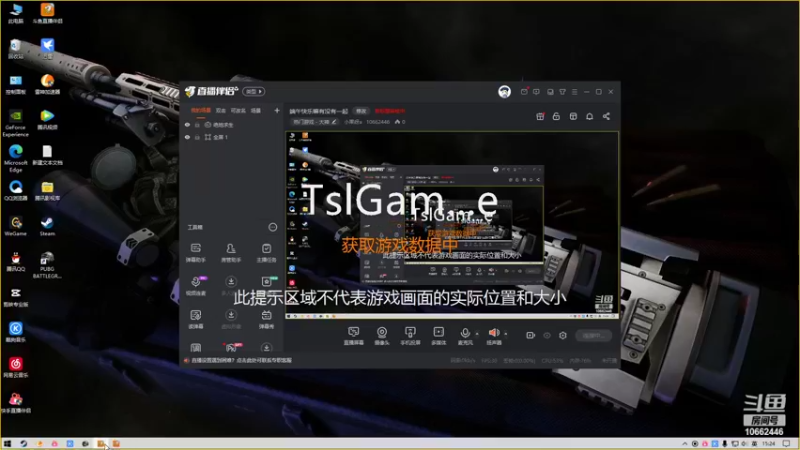Open the hamburger menu icon in title bar
Image resolution: width=800 pixels, height=450 pixels.
(x=574, y=92)
